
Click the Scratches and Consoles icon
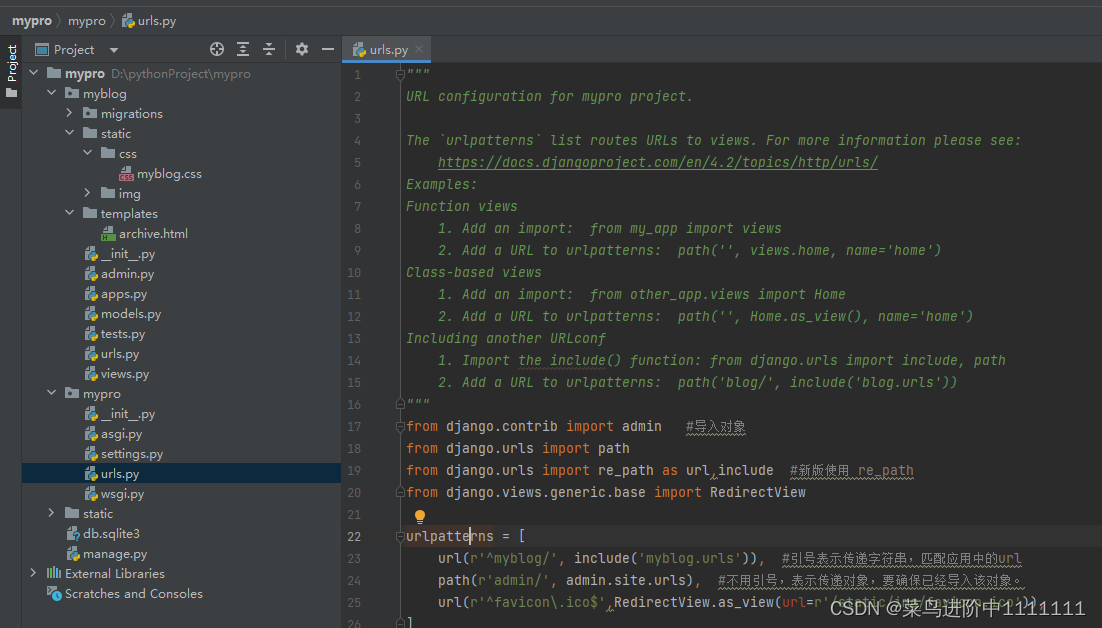coord(54,594)
